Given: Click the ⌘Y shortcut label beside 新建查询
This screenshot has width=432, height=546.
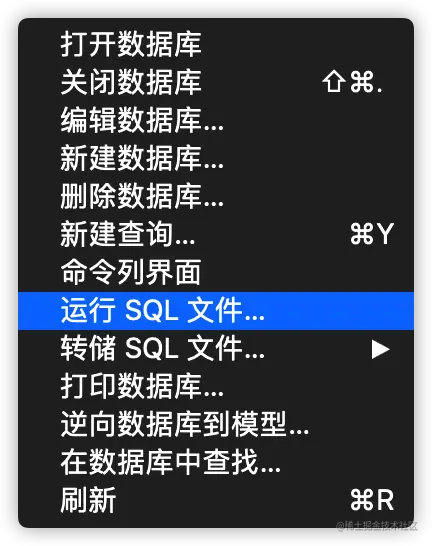Looking at the screenshot, I should point(372,234).
